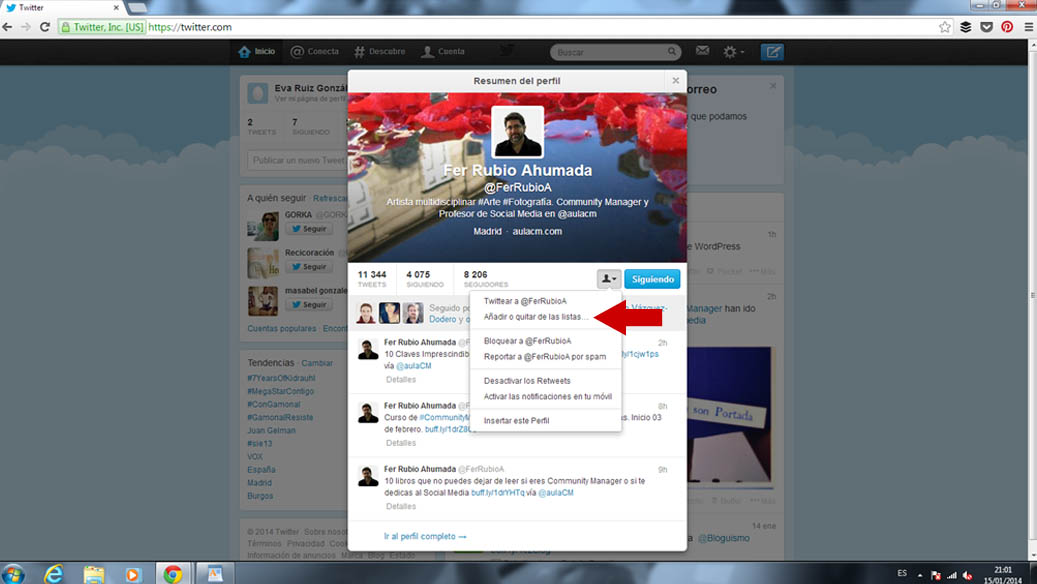Reload the page in Chrome
This screenshot has height=584, width=1037.
point(45,27)
